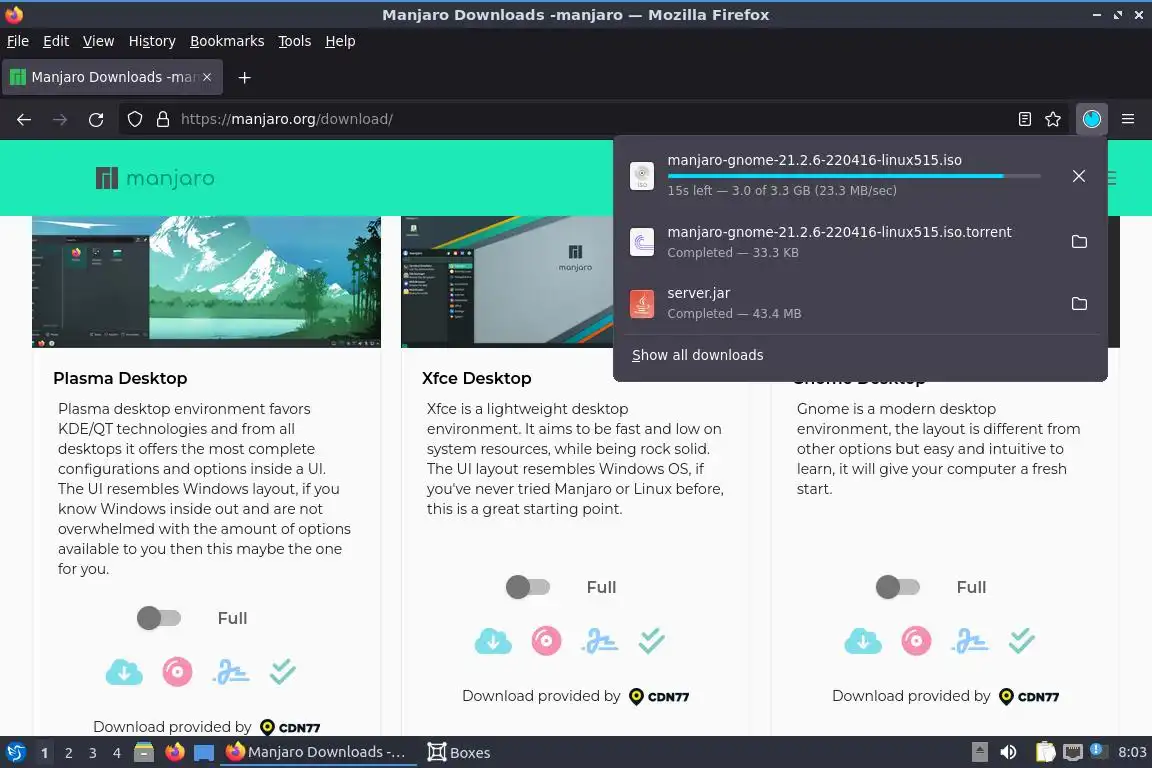Click the downloads toolbar button
The height and width of the screenshot is (768, 1152).
pyautogui.click(x=1092, y=119)
